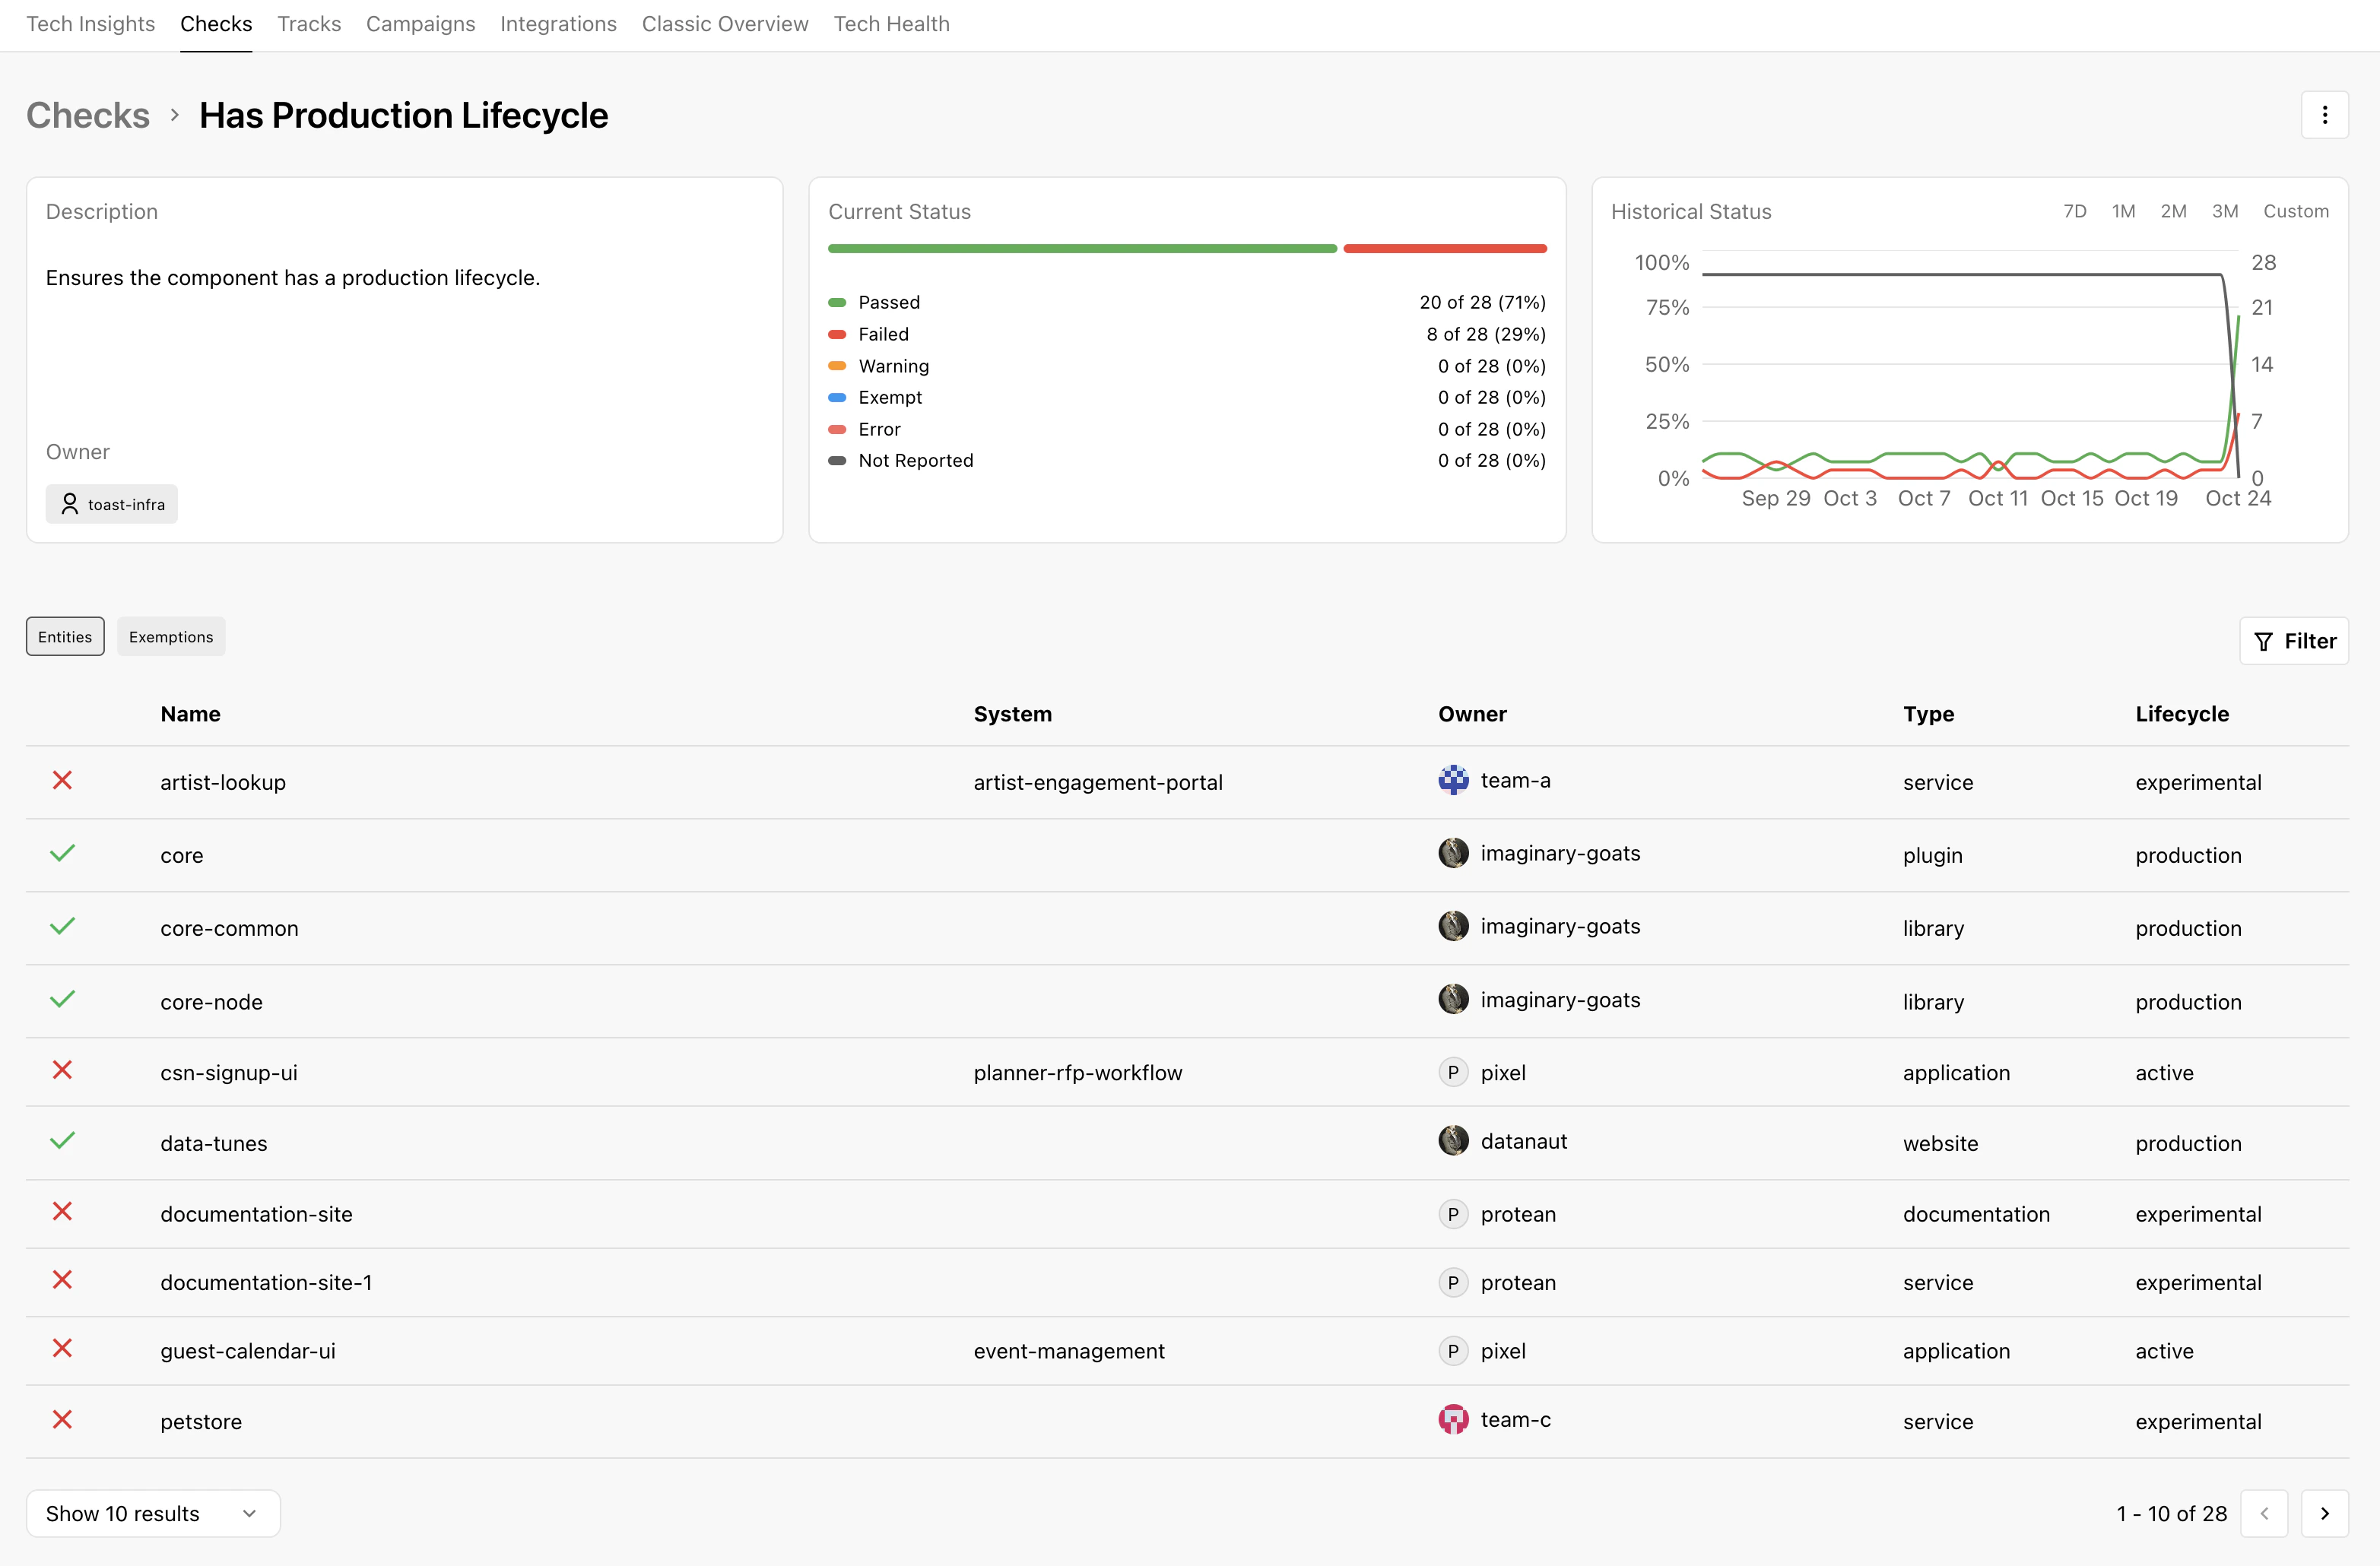Click the failed X icon for artist-lookup
The height and width of the screenshot is (1566, 2380).
pyautogui.click(x=62, y=780)
